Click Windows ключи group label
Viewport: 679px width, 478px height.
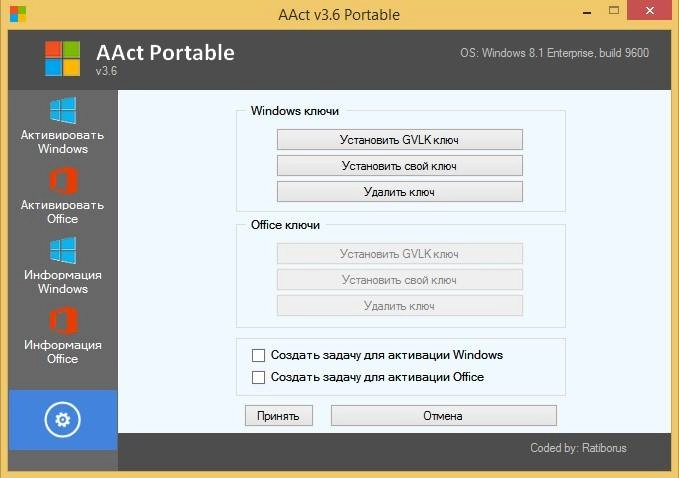click(x=294, y=111)
